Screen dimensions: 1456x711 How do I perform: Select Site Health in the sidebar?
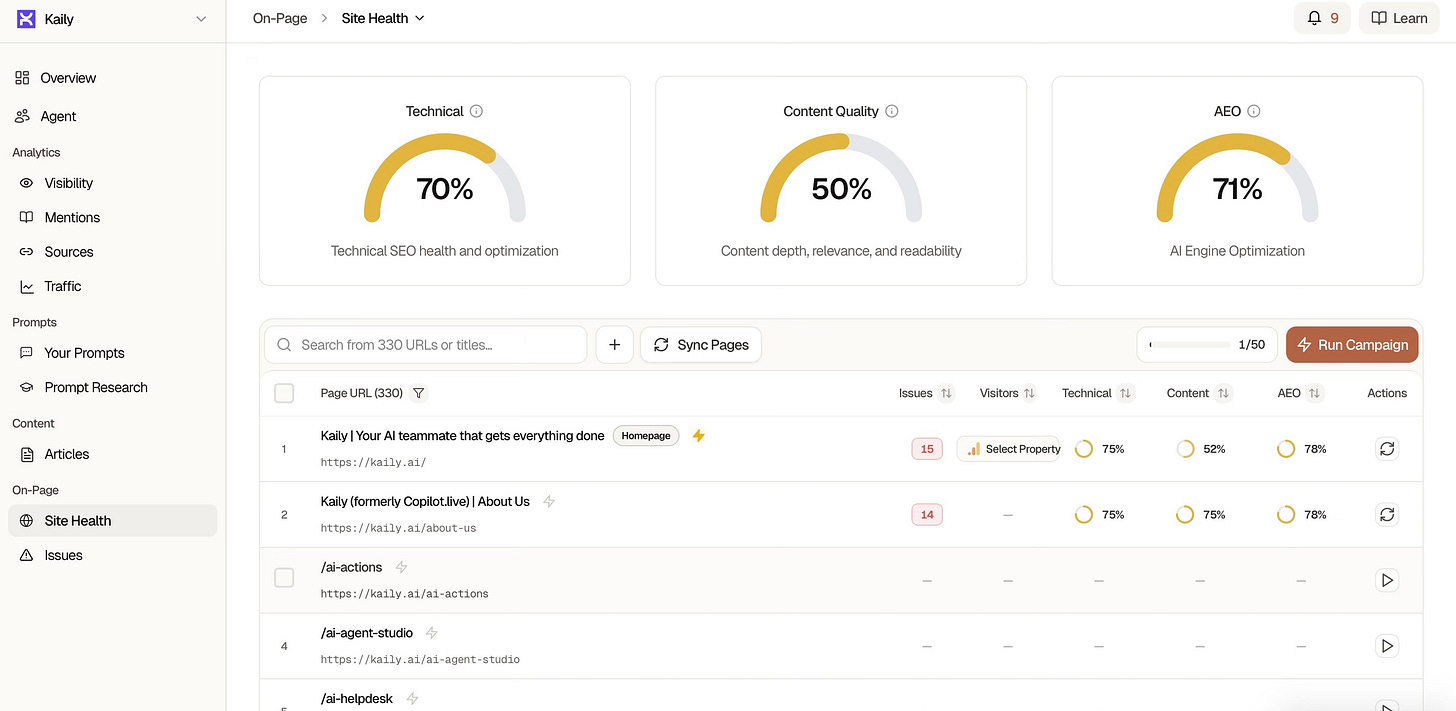(112, 521)
